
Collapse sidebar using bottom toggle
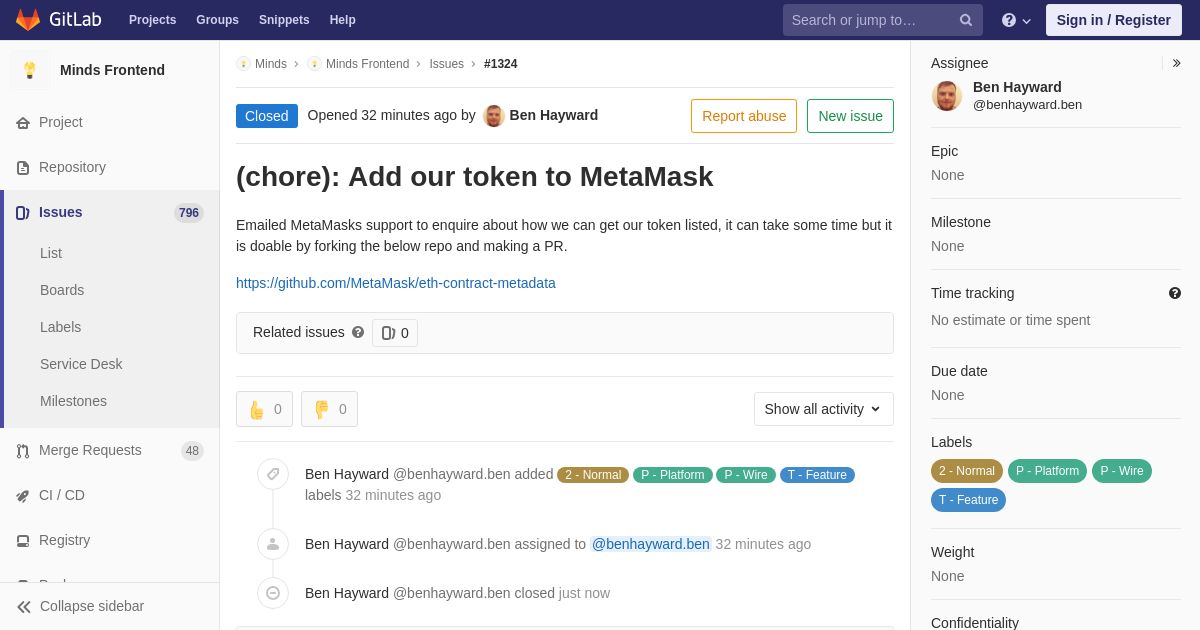pos(80,606)
